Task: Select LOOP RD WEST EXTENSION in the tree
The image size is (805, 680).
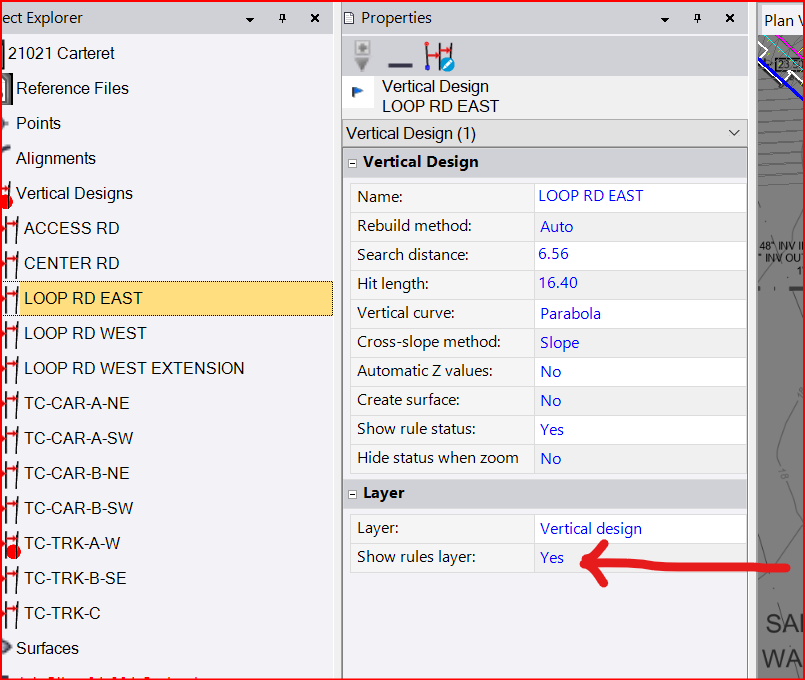Action: (x=134, y=368)
